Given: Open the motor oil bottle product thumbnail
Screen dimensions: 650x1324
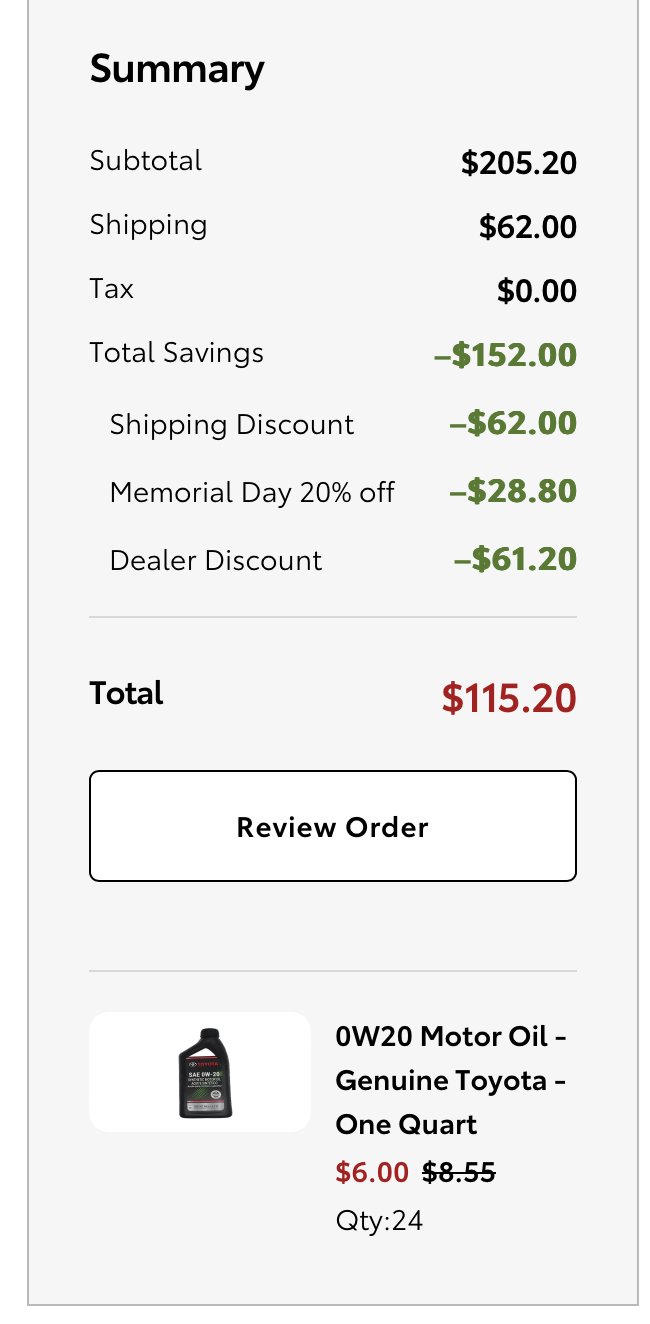Looking at the screenshot, I should point(200,1072).
